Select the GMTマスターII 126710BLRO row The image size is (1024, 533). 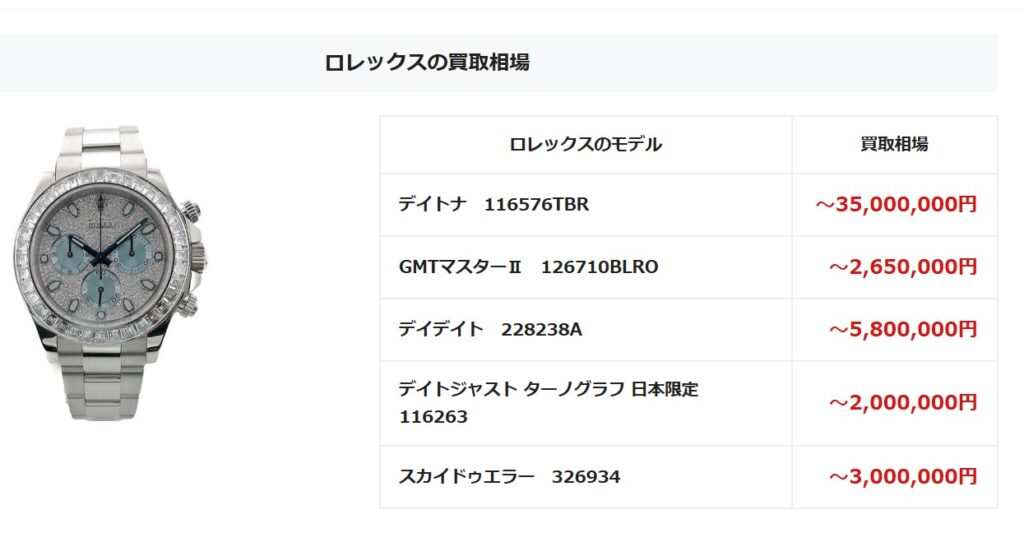[x=688, y=267]
